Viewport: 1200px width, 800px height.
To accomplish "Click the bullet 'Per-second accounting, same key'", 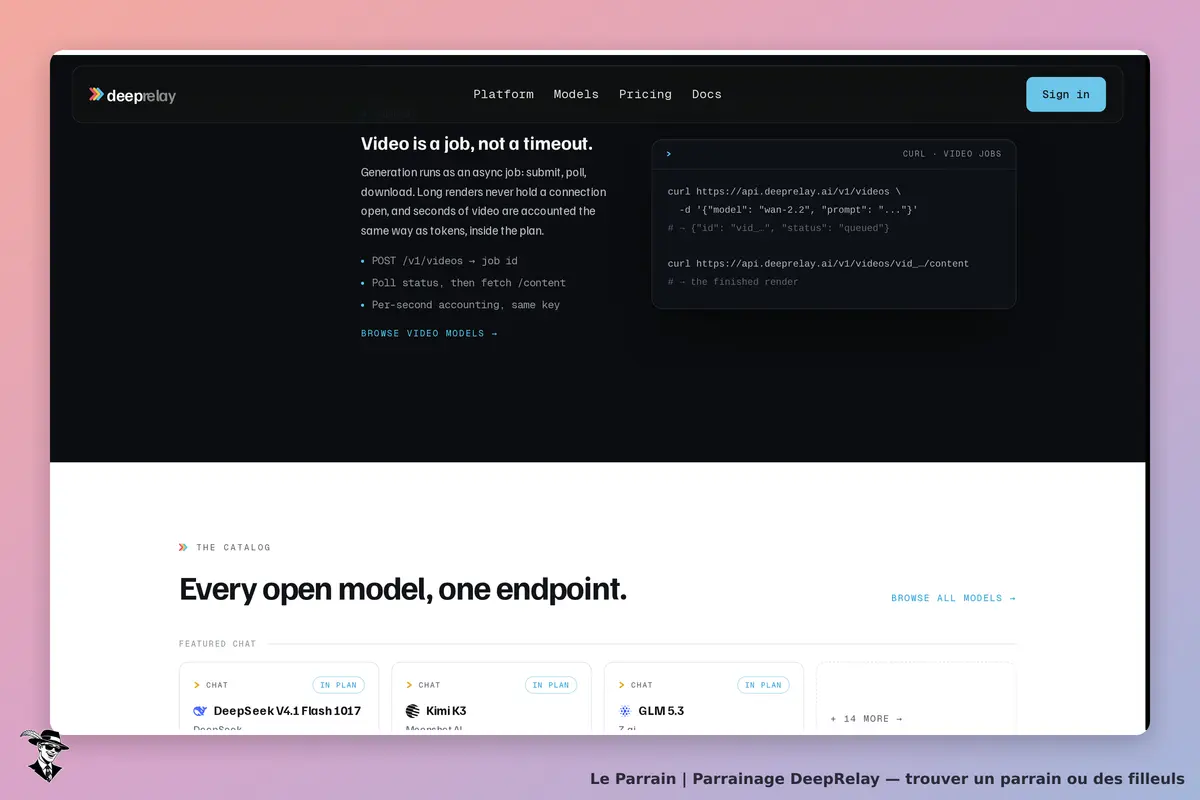I will point(465,305).
